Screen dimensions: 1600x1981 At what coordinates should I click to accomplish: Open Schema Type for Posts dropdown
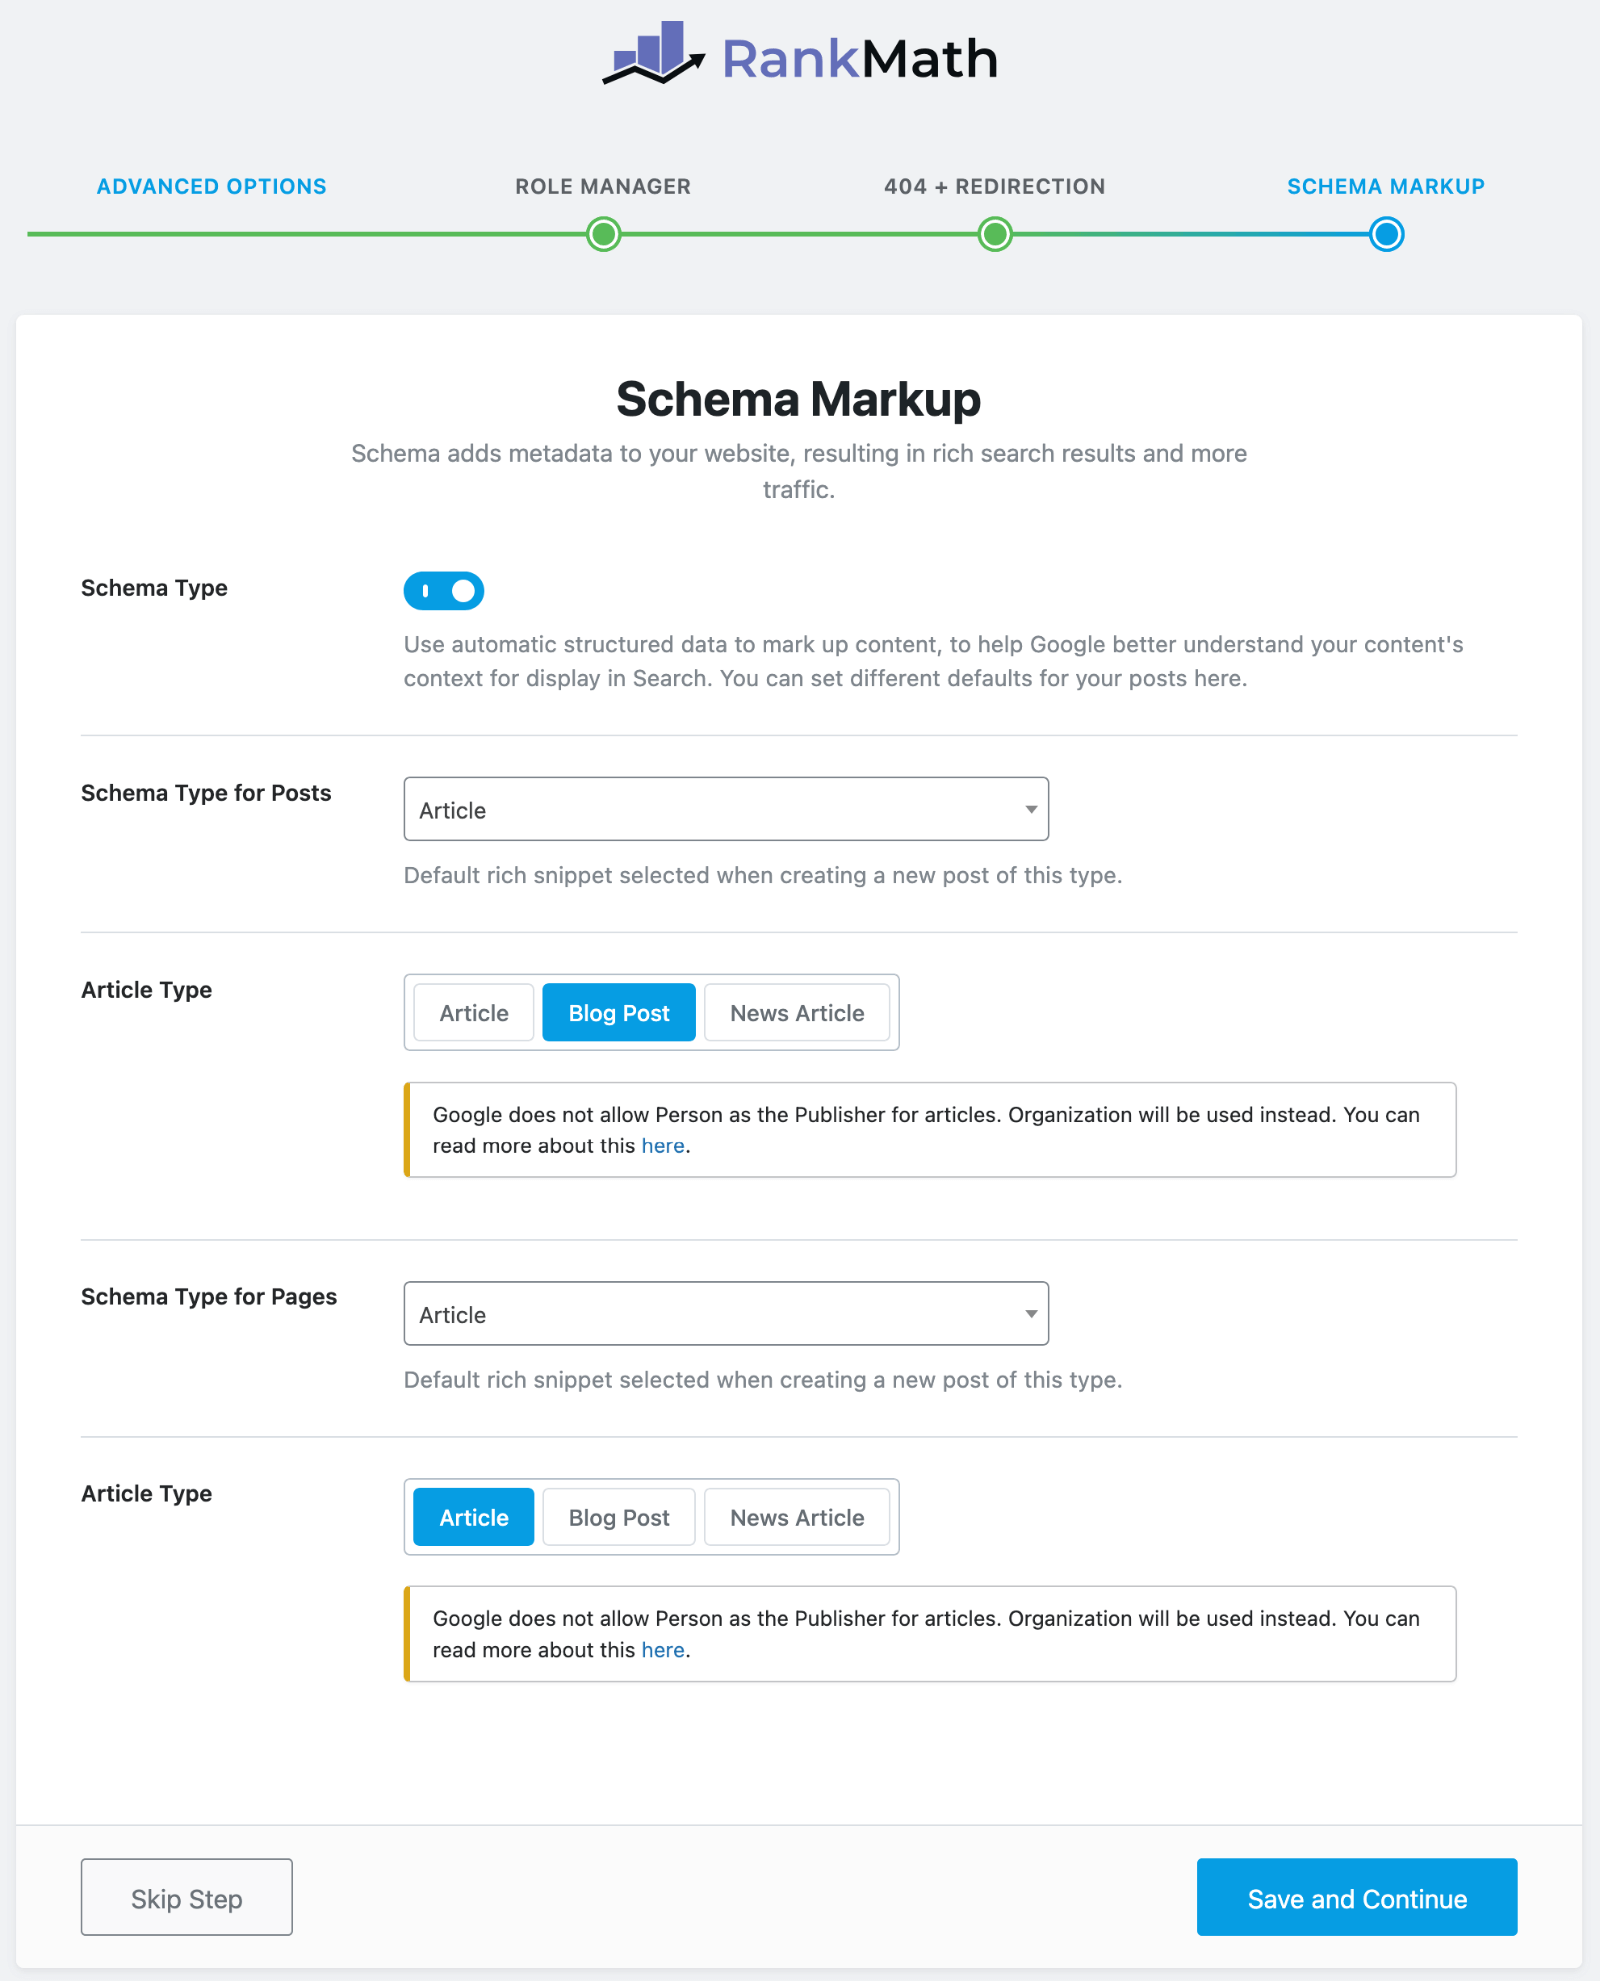tap(726, 809)
